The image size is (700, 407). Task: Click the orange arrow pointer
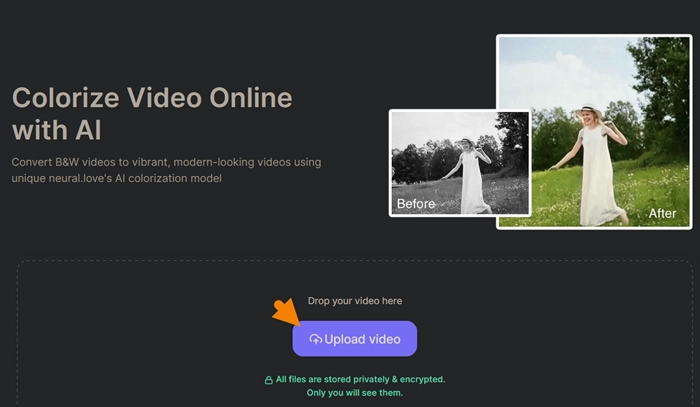point(286,311)
